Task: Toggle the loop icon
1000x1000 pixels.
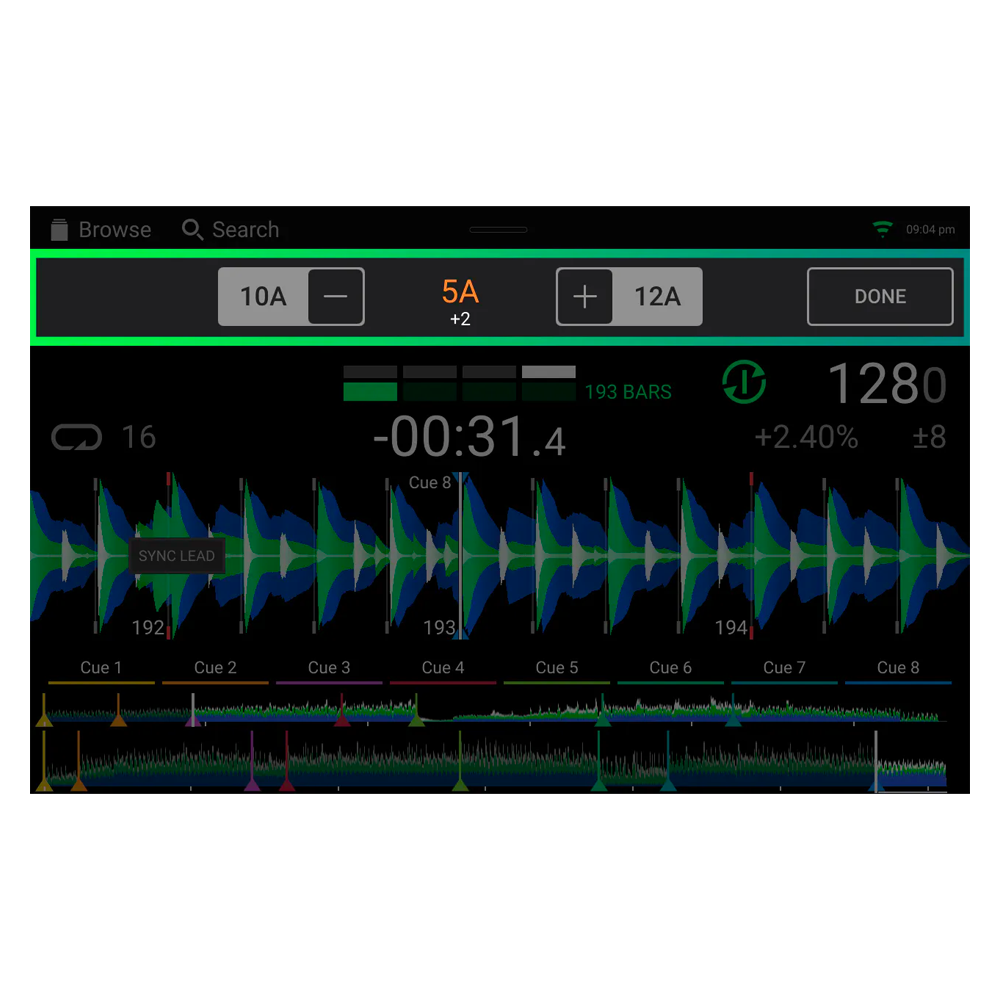Action: click(x=76, y=437)
